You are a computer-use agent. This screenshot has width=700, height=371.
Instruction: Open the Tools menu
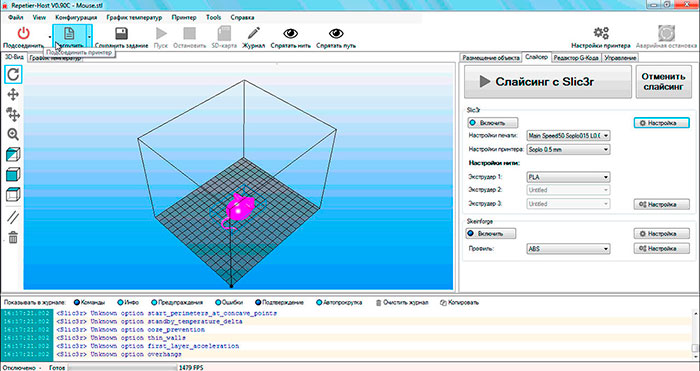coord(214,17)
